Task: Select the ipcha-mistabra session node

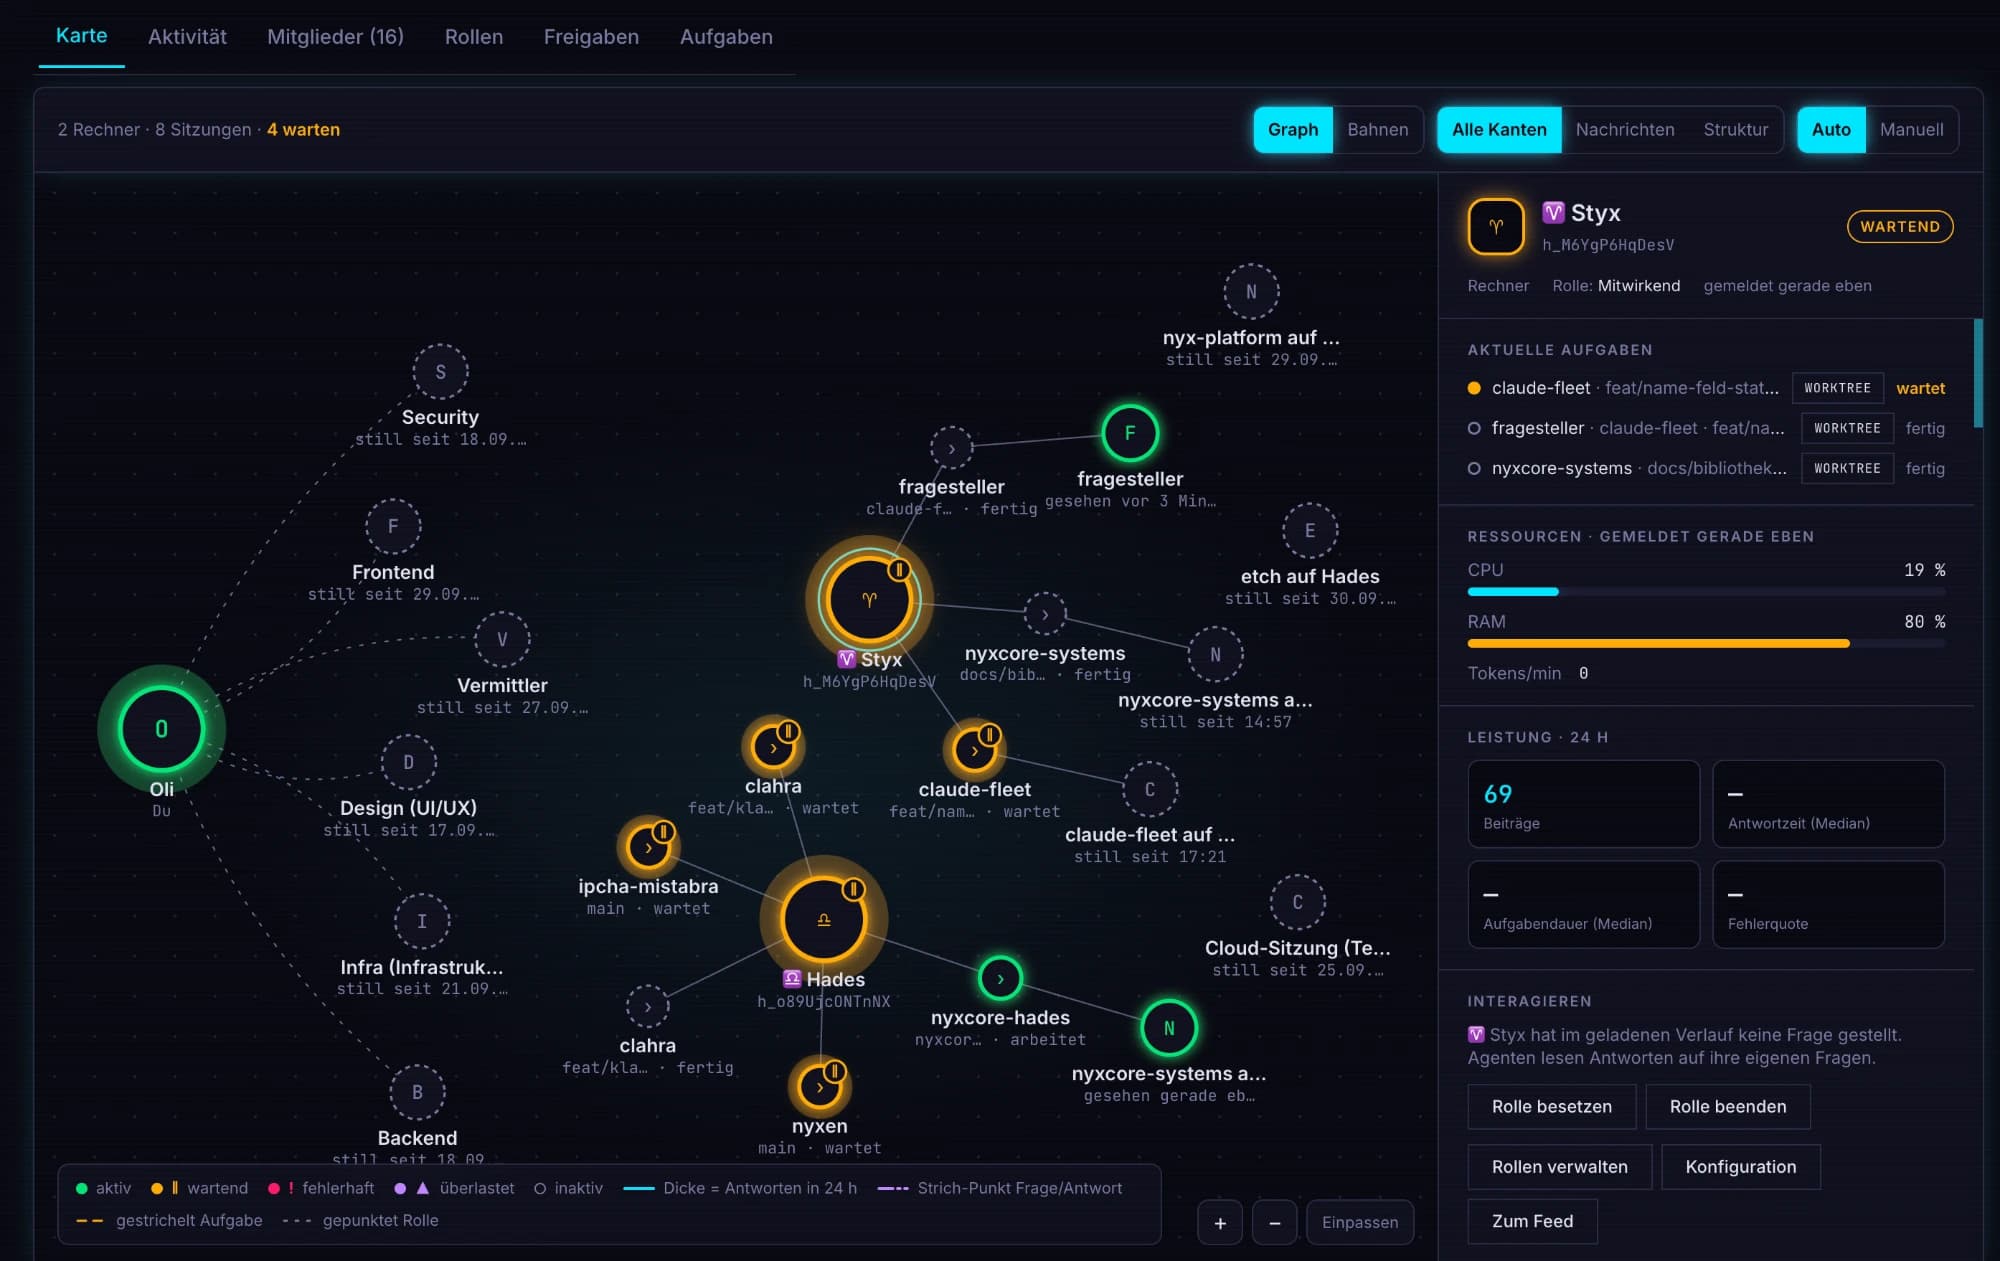Action: point(648,846)
